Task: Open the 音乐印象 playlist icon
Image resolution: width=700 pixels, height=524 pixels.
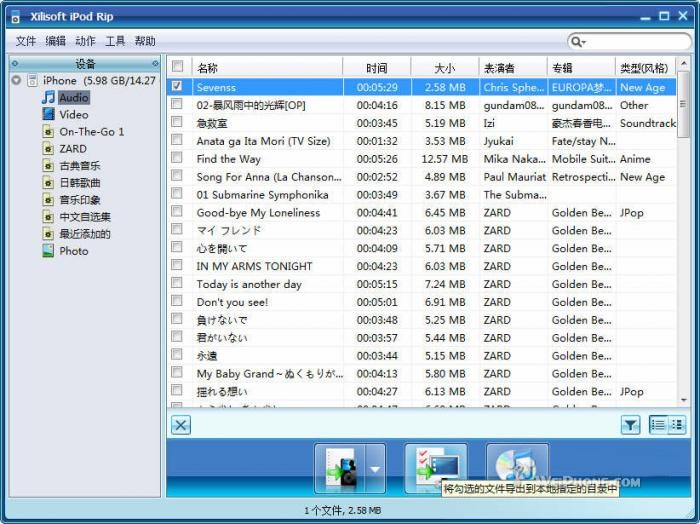Action: (x=48, y=200)
